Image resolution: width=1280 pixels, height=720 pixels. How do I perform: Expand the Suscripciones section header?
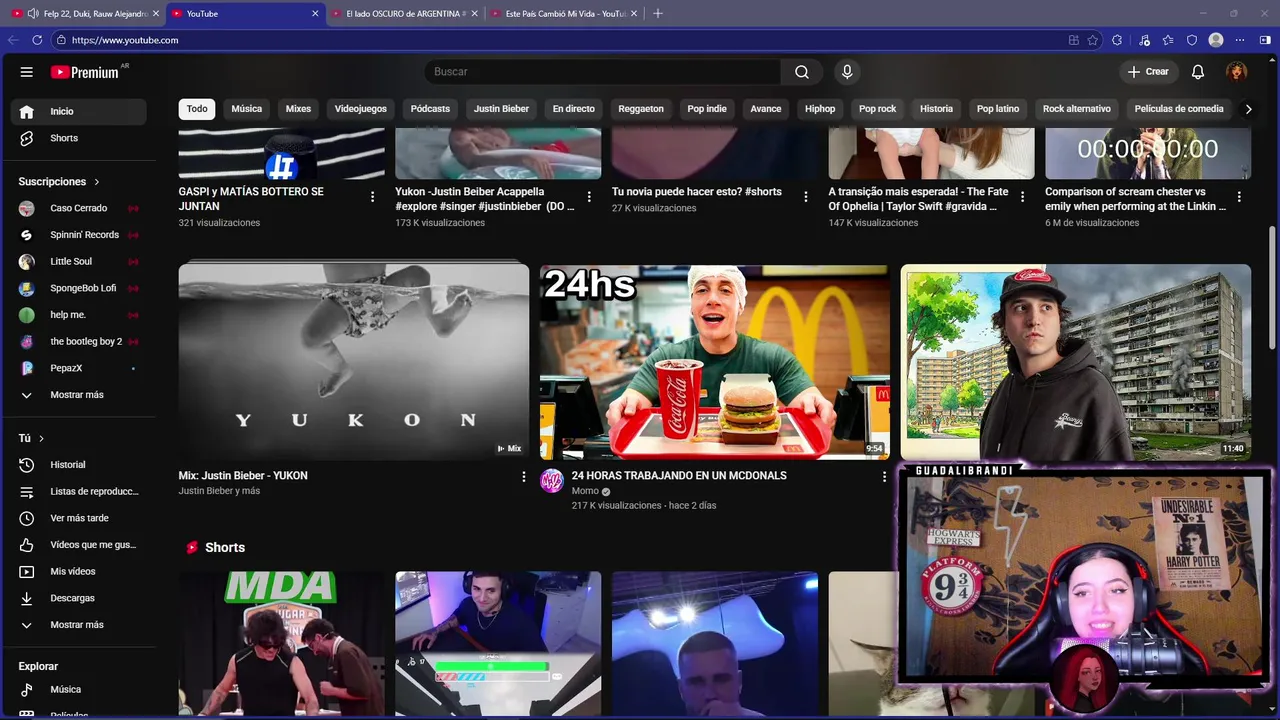60,182
